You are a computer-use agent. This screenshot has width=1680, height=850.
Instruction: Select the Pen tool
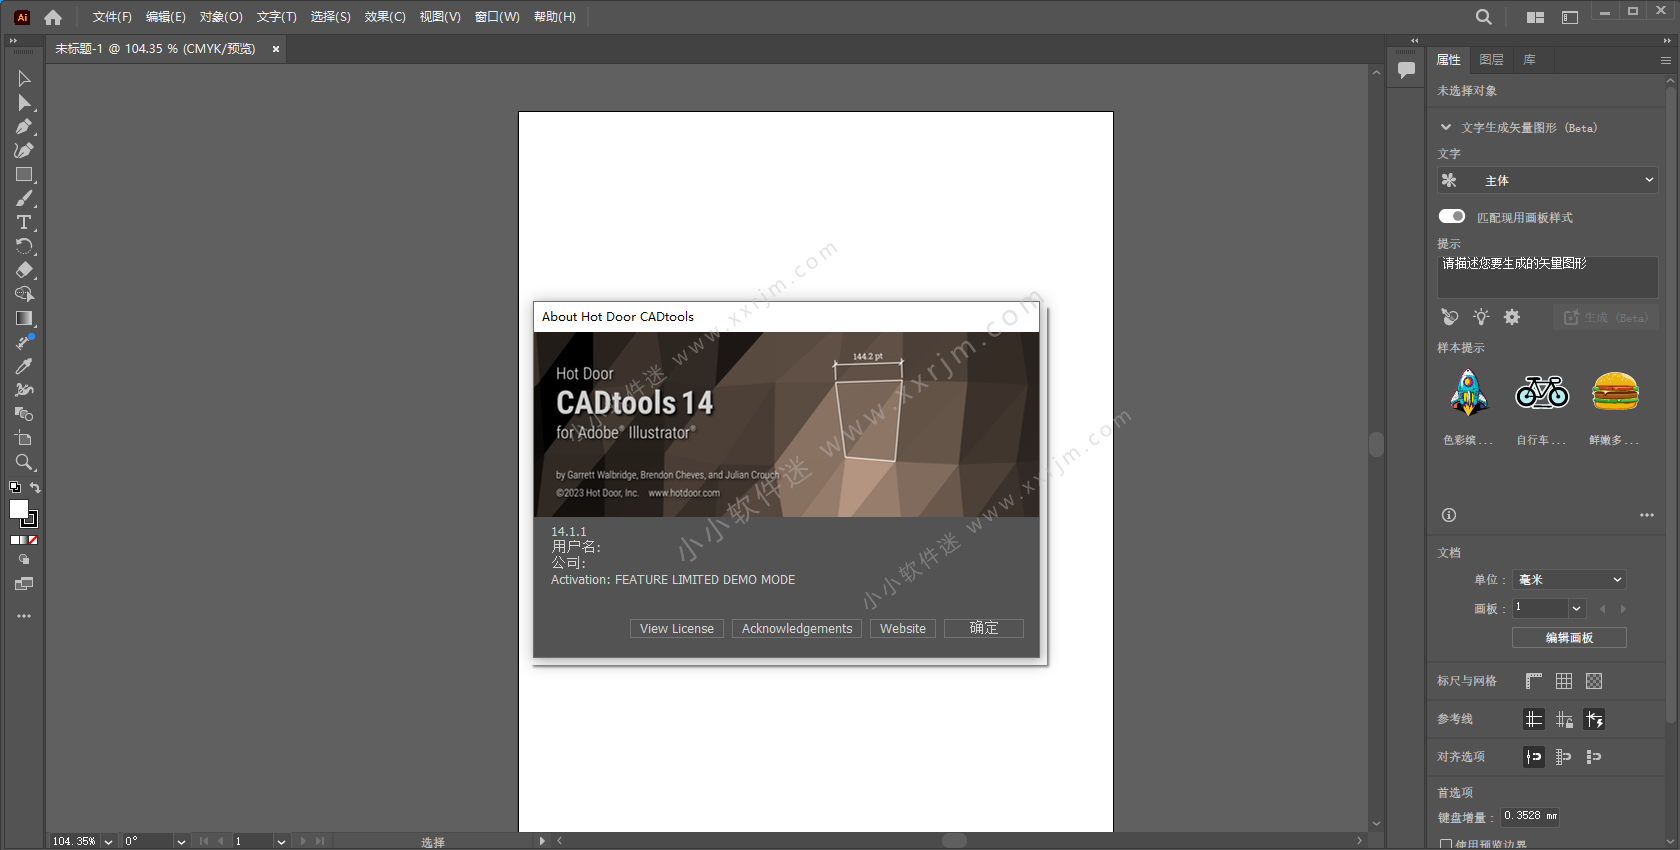(24, 126)
